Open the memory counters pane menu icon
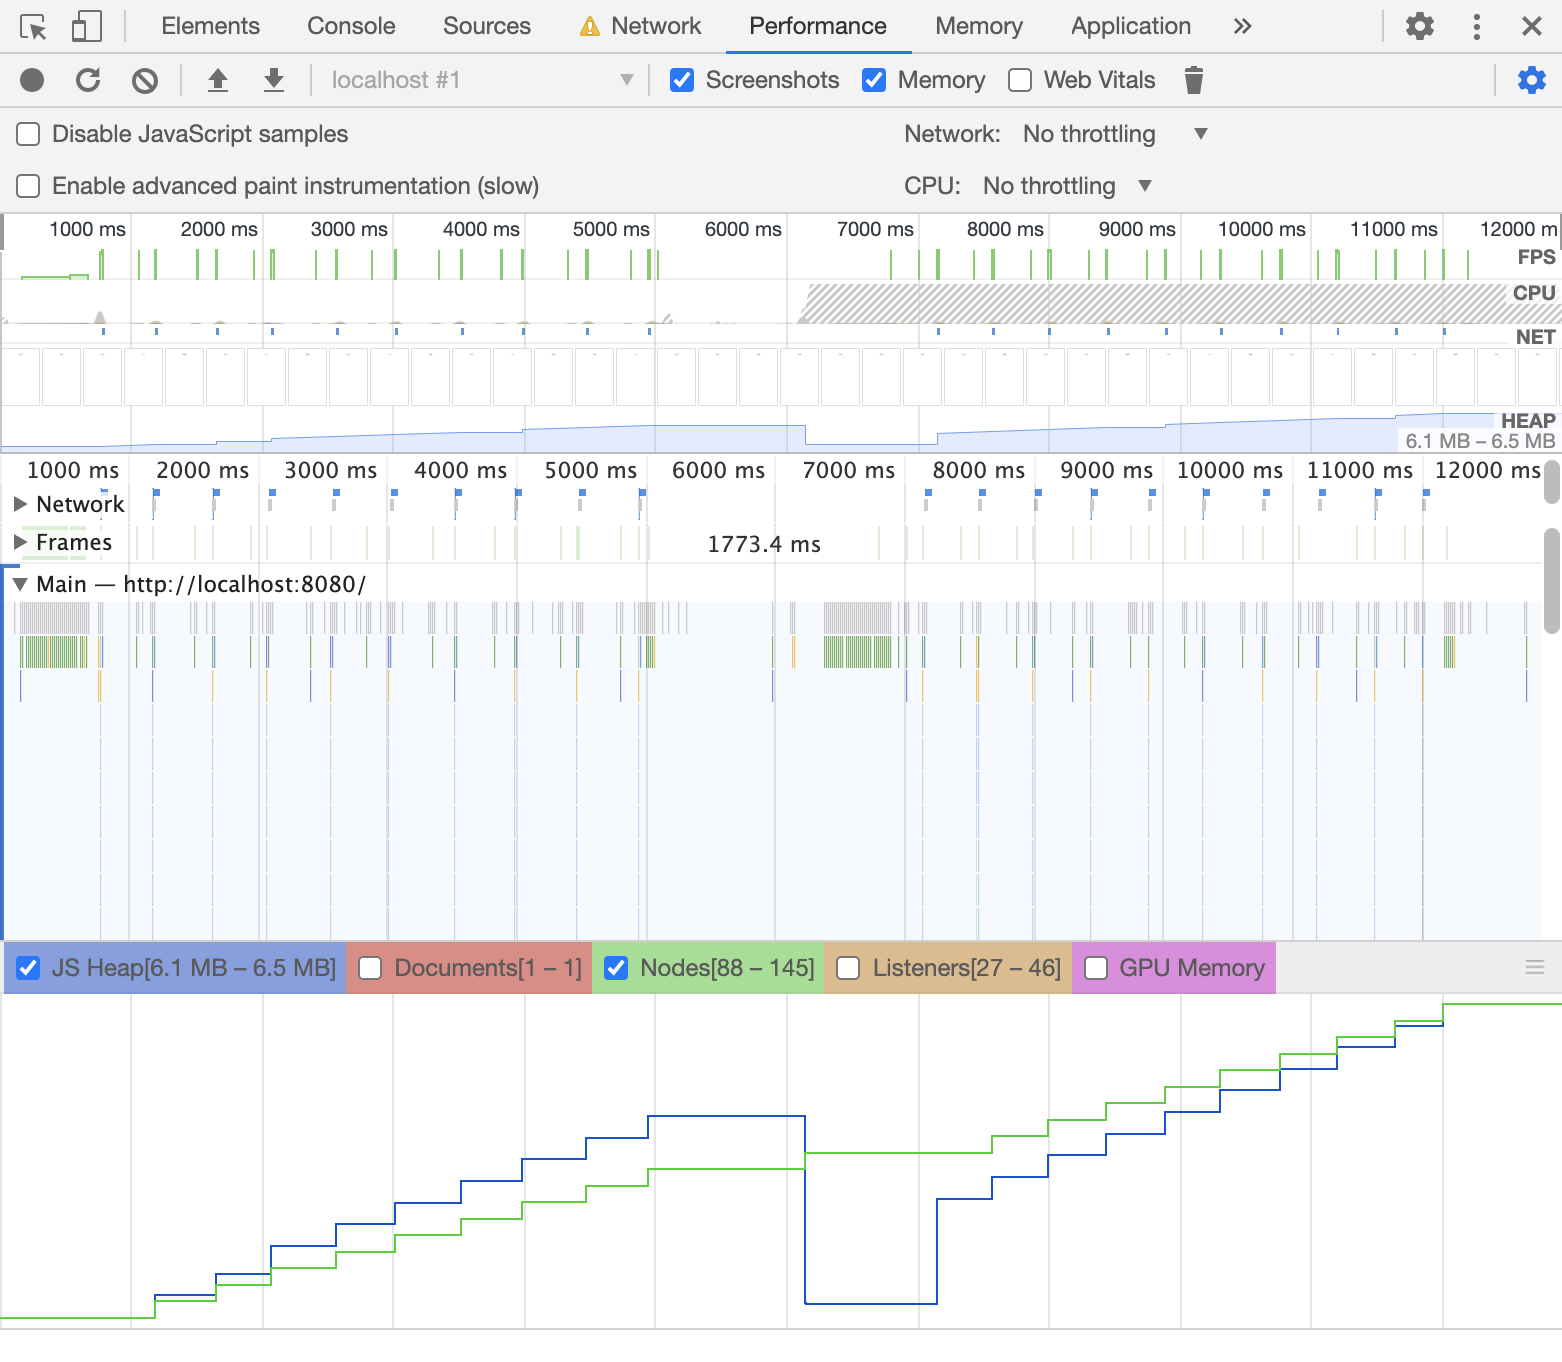Screen dimensions: 1562x1362 [x=1535, y=967]
